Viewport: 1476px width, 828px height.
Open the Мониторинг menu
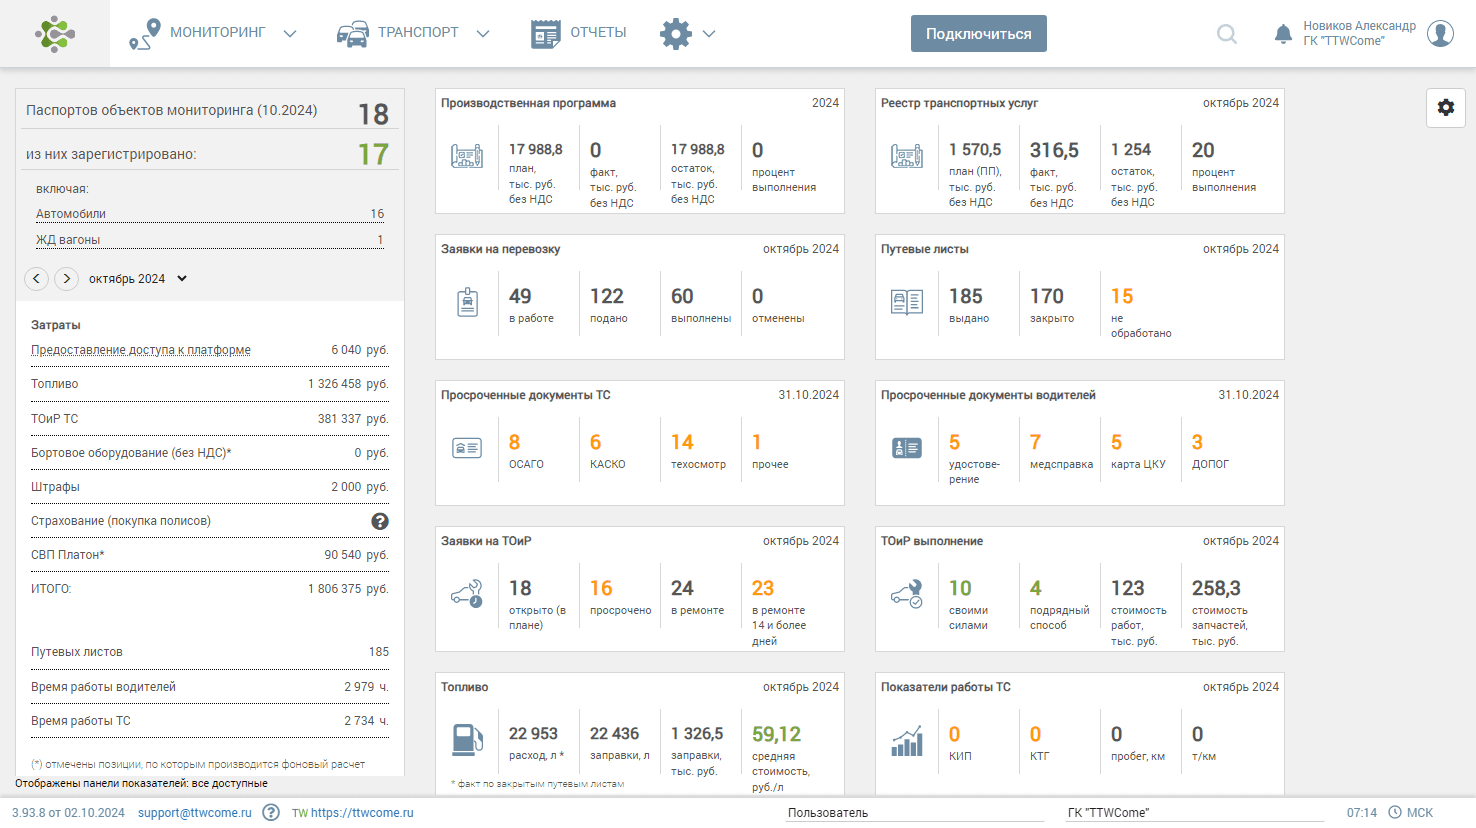217,33
